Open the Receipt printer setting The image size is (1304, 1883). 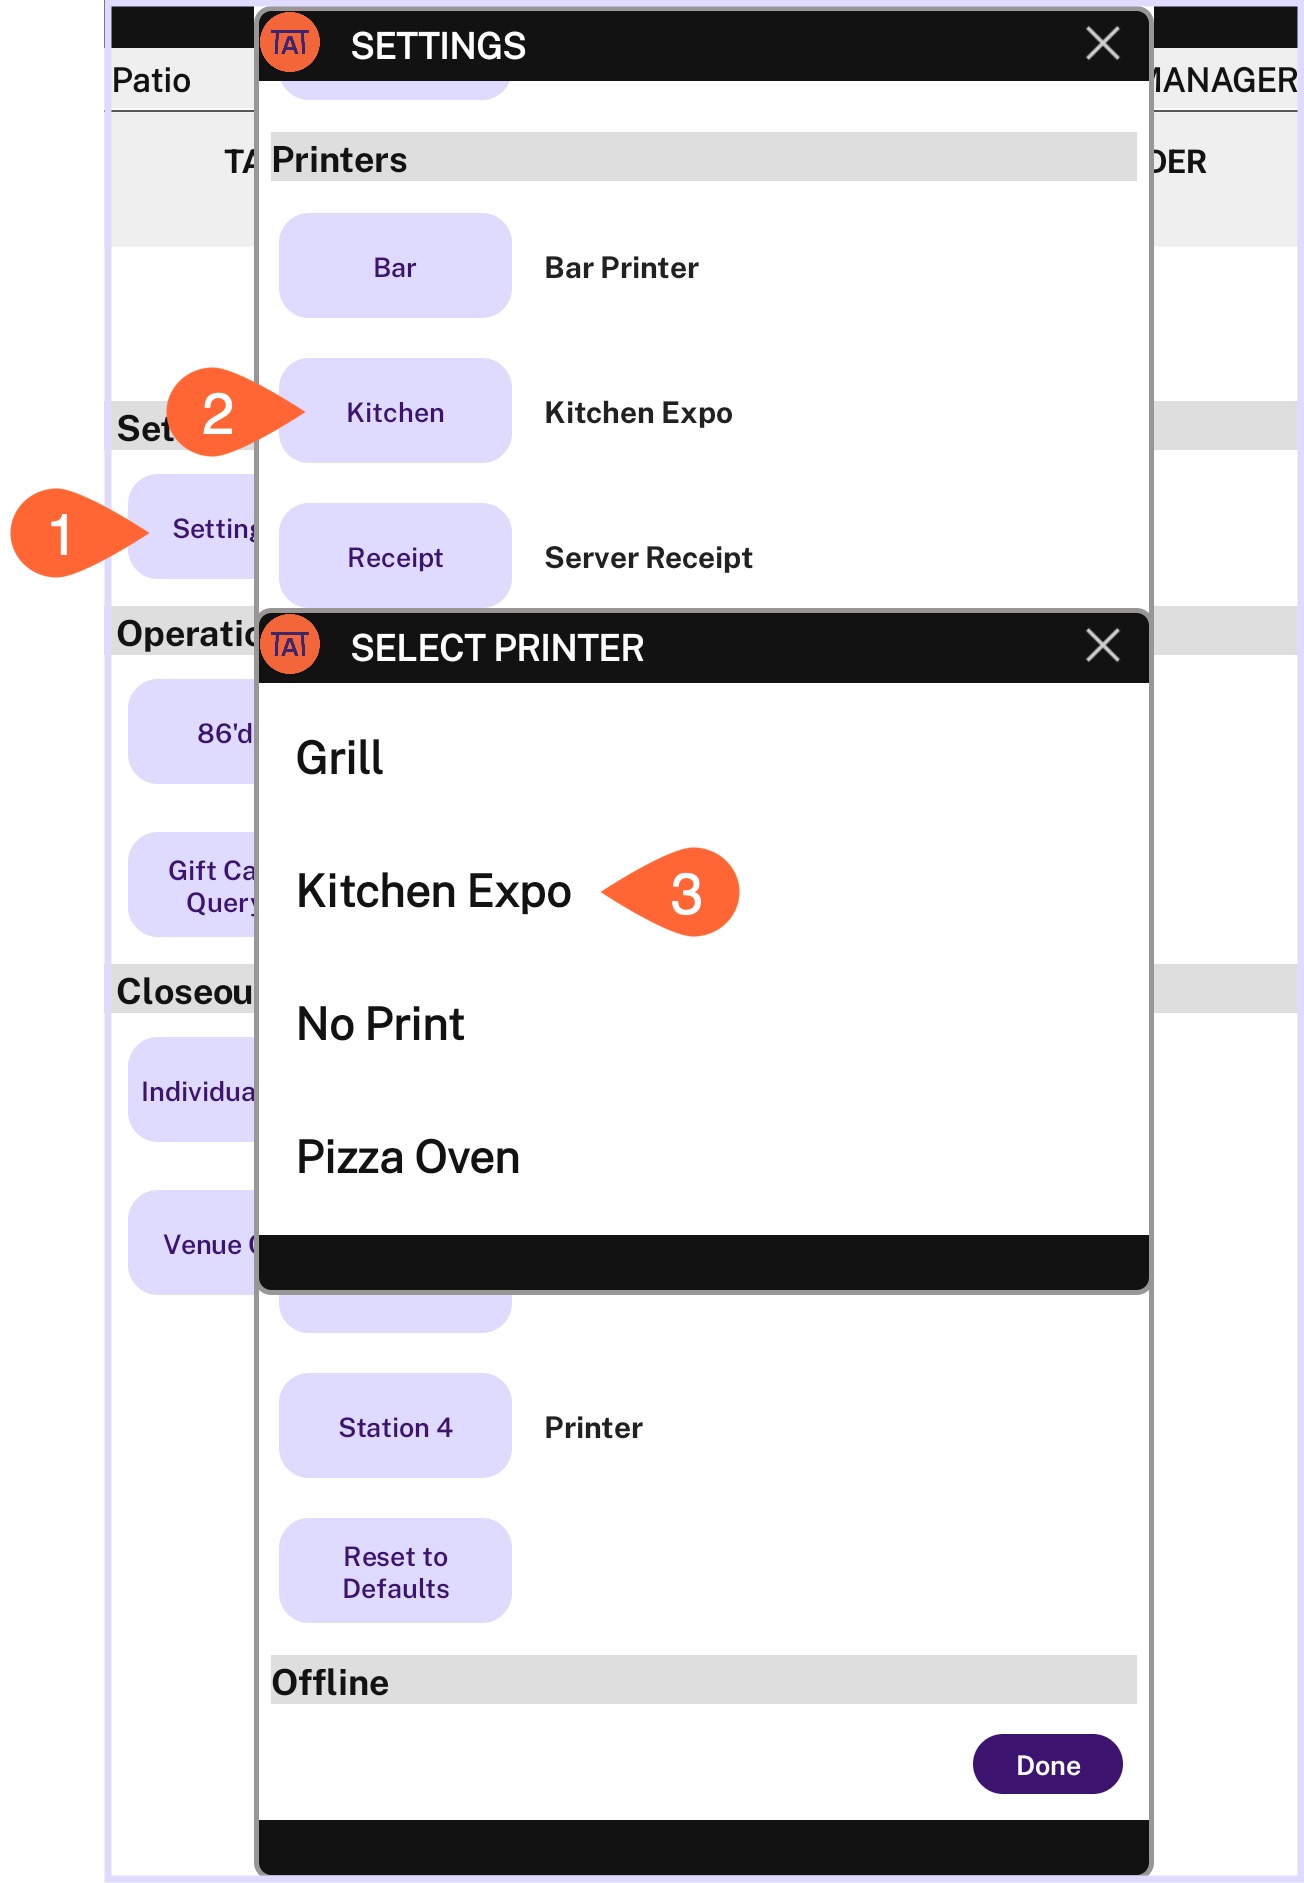pyautogui.click(x=395, y=556)
